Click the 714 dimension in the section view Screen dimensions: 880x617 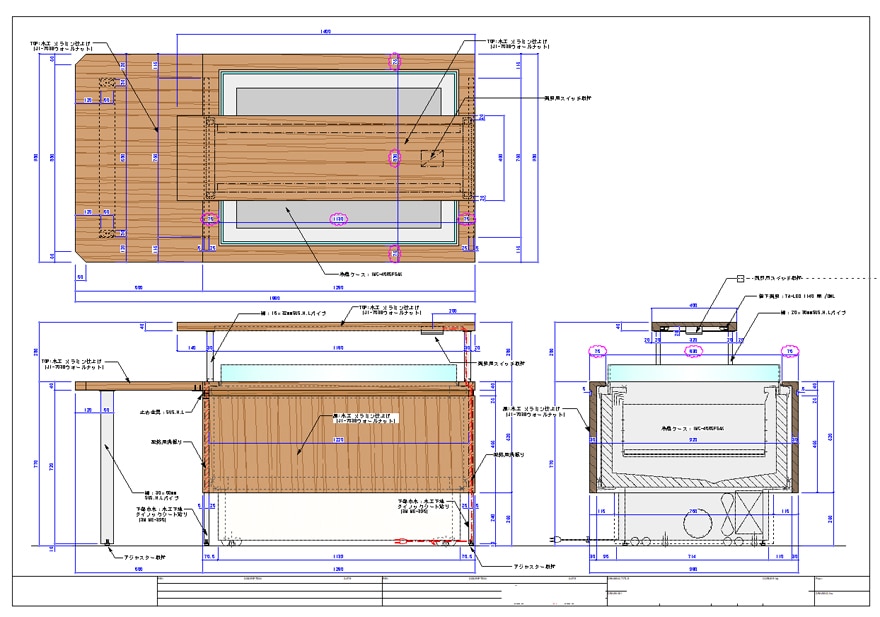tap(692, 556)
